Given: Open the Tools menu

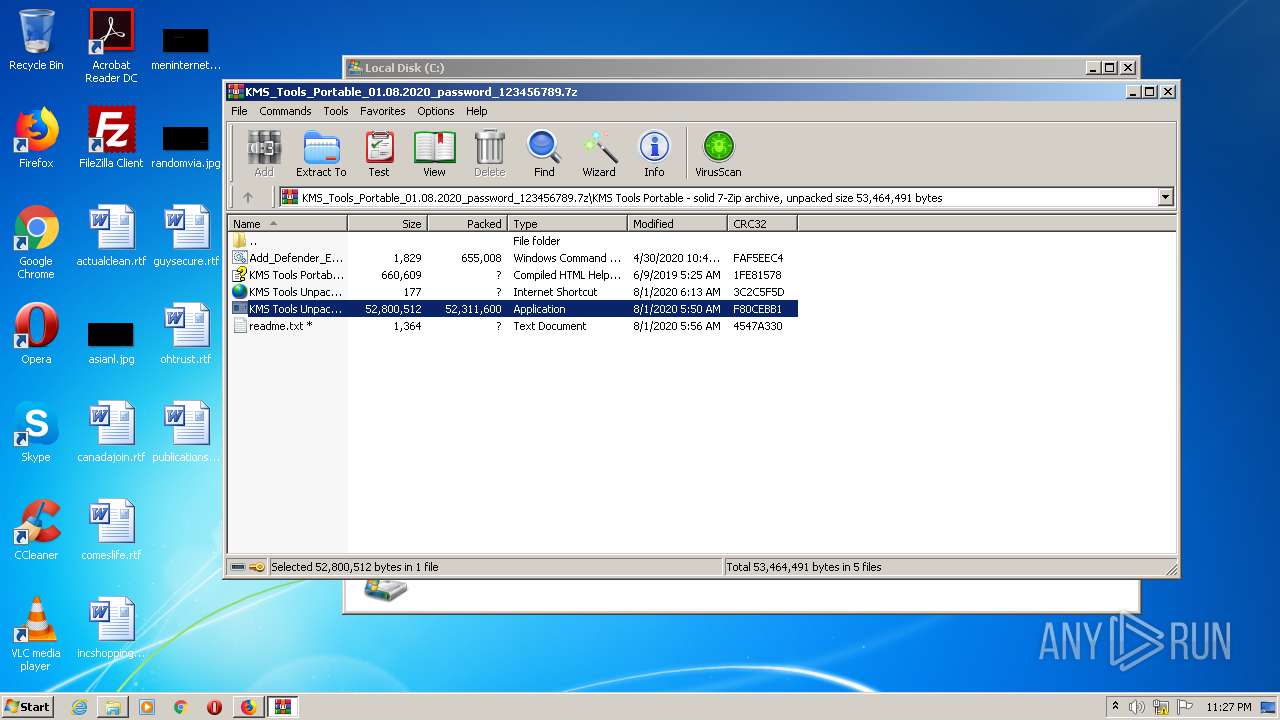Looking at the screenshot, I should (336, 111).
